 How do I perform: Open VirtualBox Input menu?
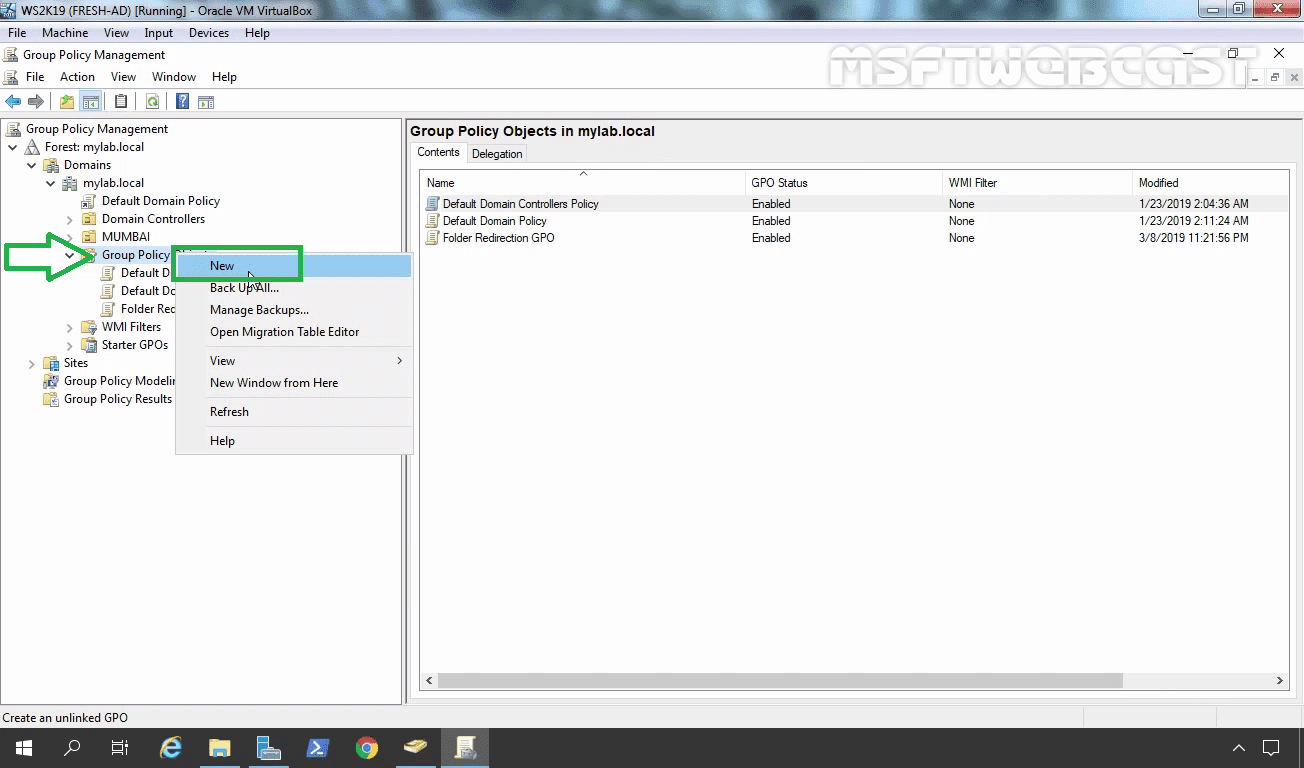pyautogui.click(x=158, y=33)
